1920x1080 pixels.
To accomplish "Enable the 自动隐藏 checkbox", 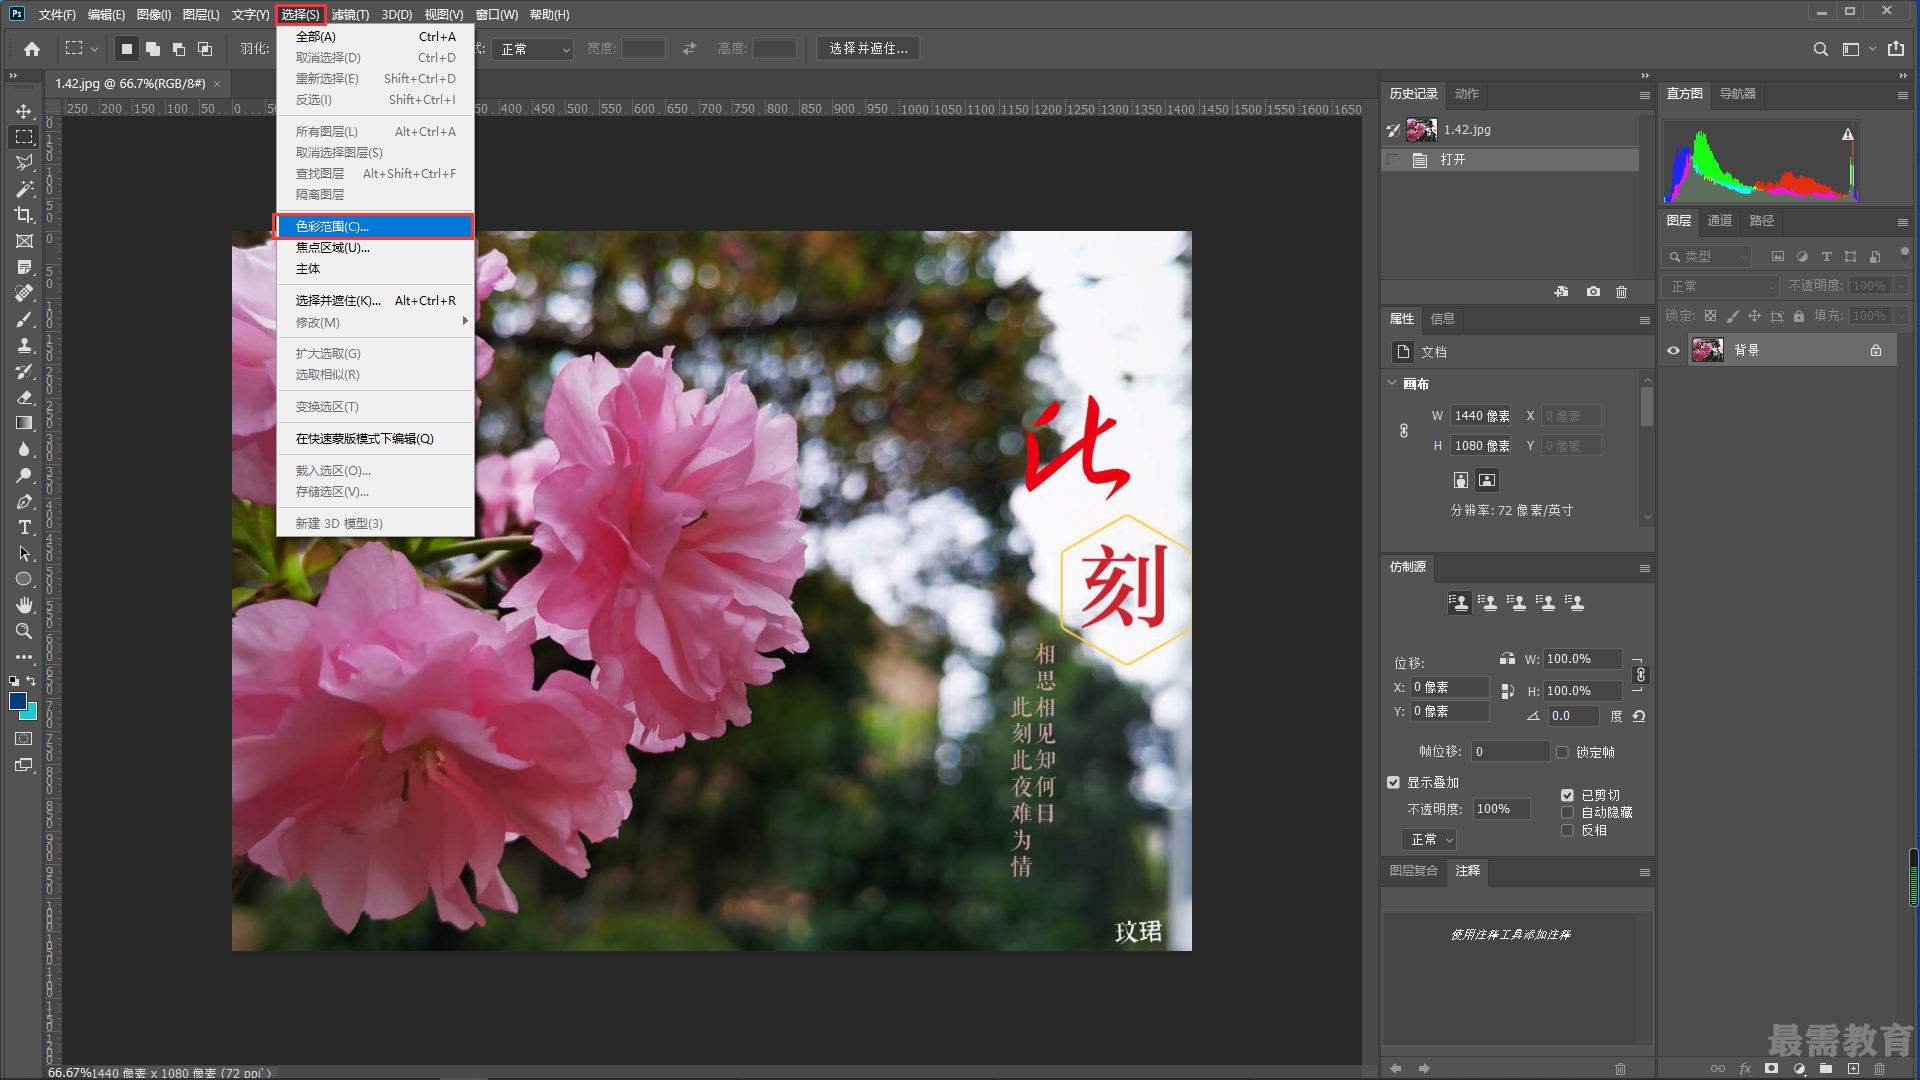I will pos(1567,813).
